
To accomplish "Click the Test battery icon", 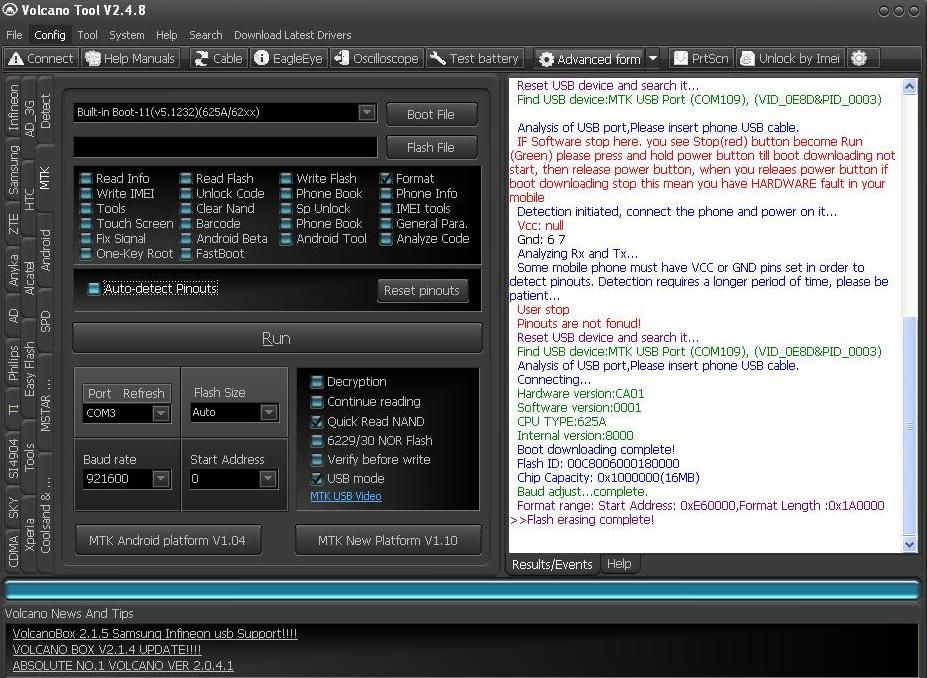I will (475, 58).
